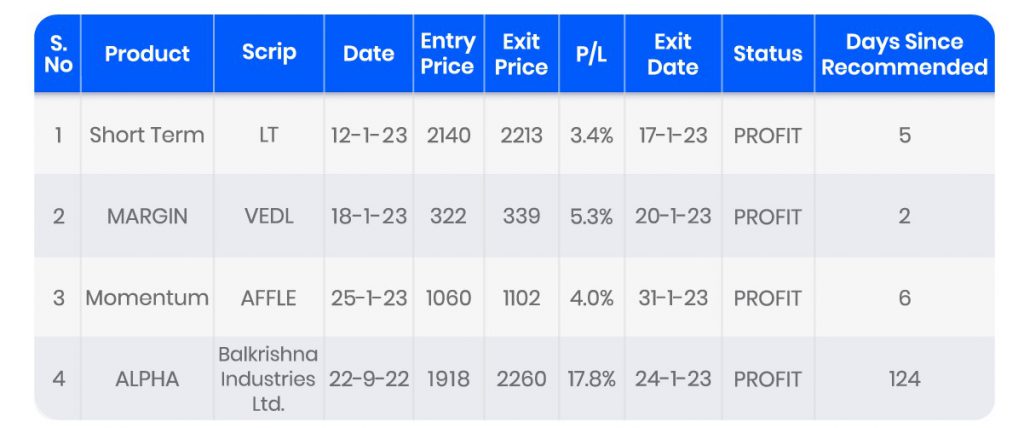Image resolution: width=1024 pixels, height=428 pixels.
Task: Click the MARGIN product cell
Action: (147, 216)
